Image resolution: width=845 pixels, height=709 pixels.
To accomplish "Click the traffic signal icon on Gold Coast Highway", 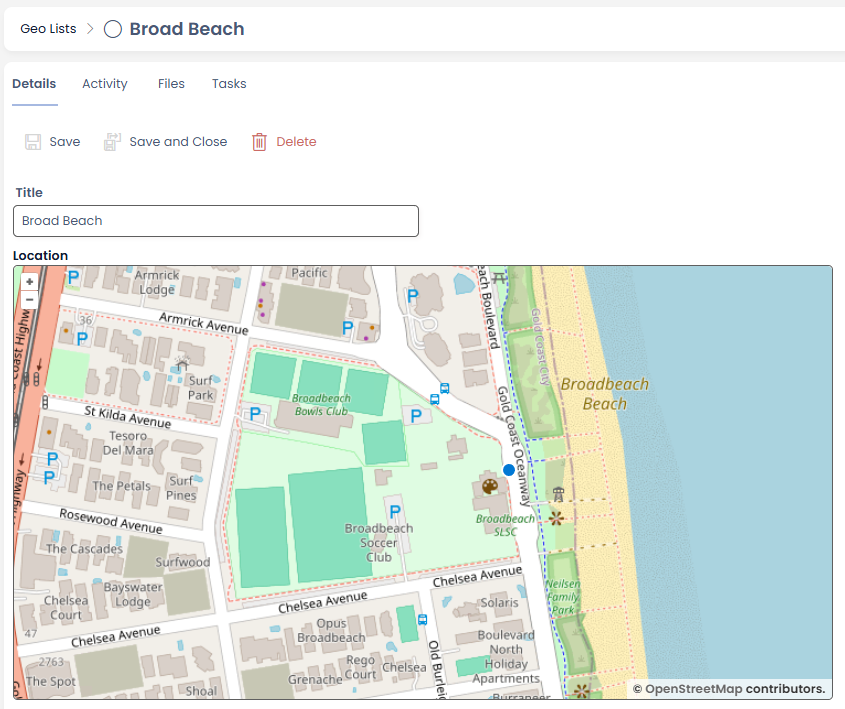I will coord(37,378).
